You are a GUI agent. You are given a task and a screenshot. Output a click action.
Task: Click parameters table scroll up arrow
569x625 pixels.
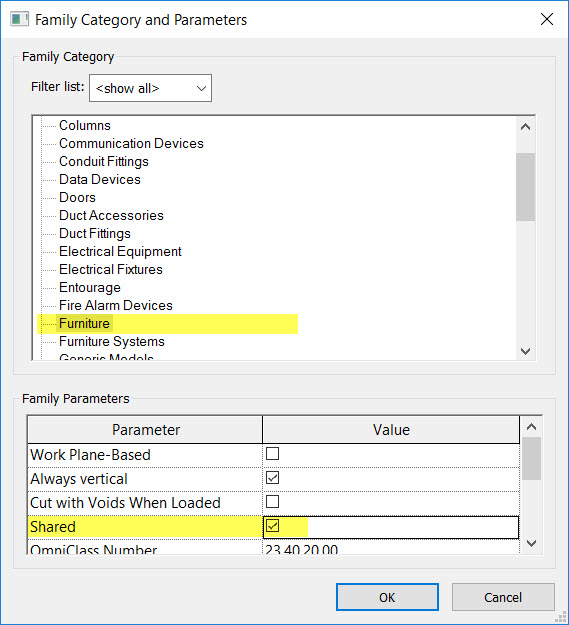point(531,427)
